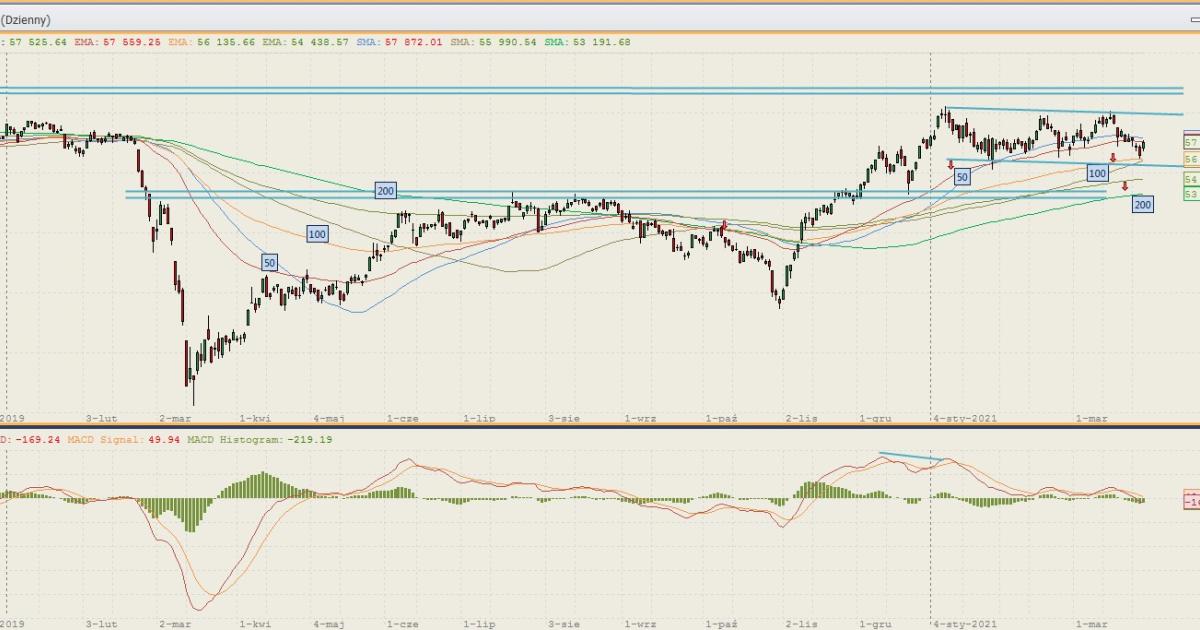
Task: Click the orange 56 price tag on right axis
Action: click(1191, 159)
